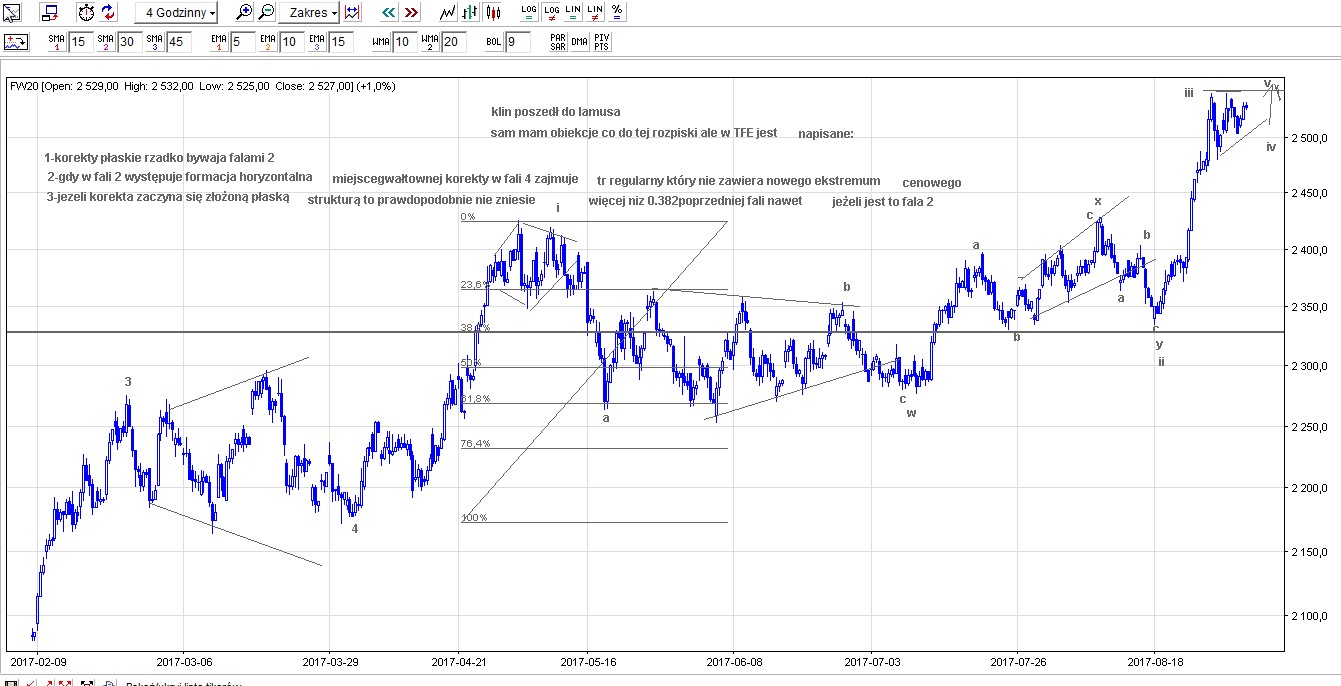Image resolution: width=1341 pixels, height=686 pixels.
Task: Click the SMA 3 period field
Action: coord(178,42)
